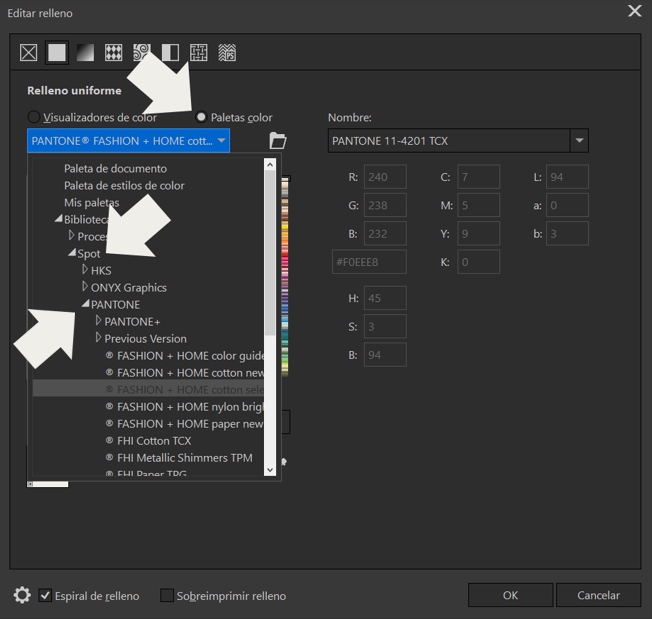Close the Editar relleno dialog
Viewport: 652px width, 619px height.
635,11
